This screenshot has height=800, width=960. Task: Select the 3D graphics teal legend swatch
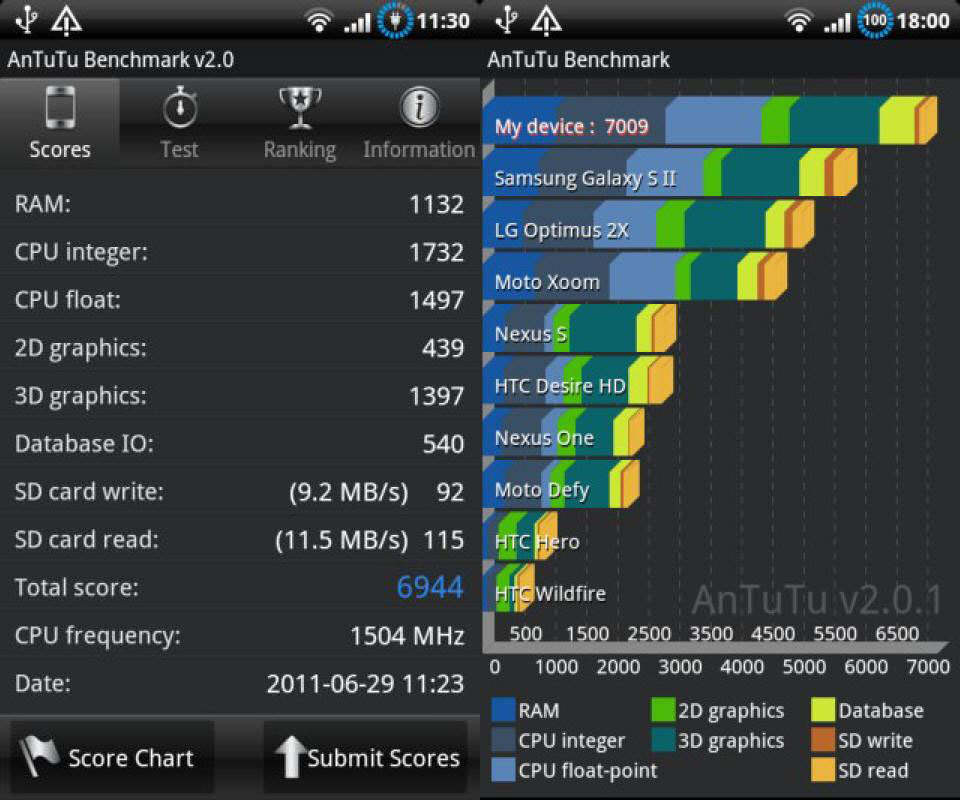pos(663,740)
